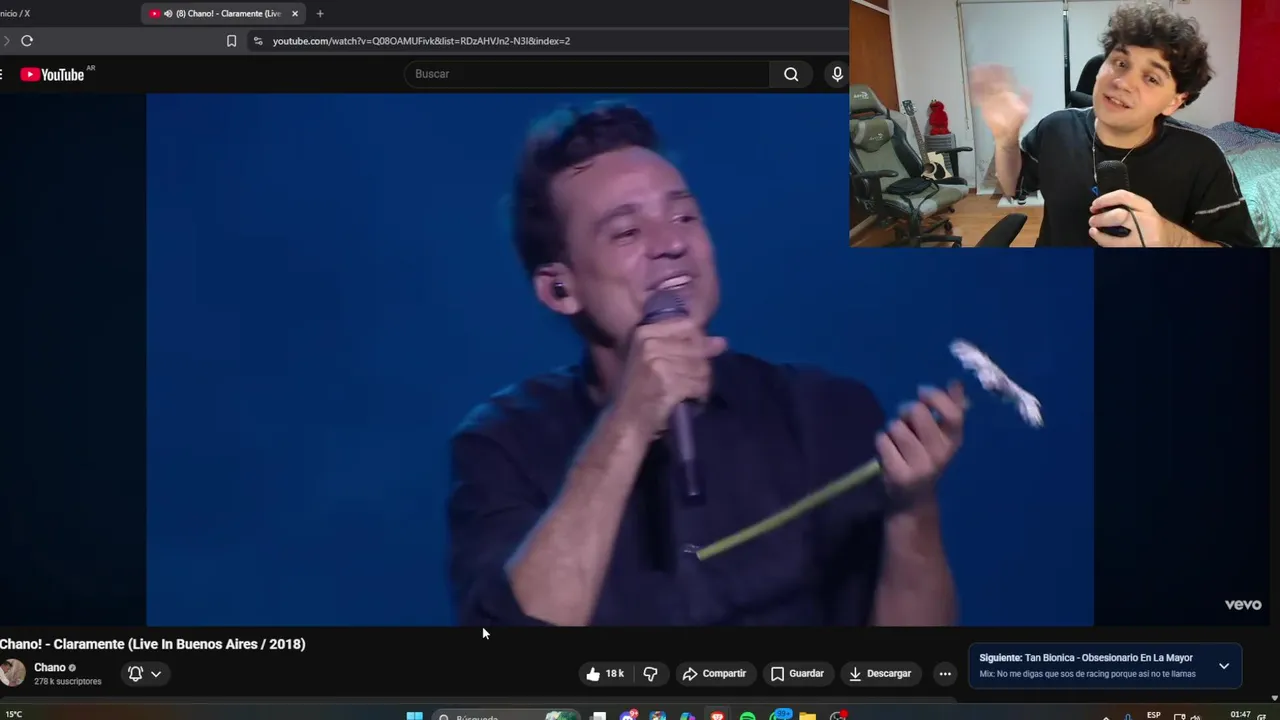This screenshot has height=720, width=1280.
Task: Click the YouTube logo to go home
Action: [52, 74]
